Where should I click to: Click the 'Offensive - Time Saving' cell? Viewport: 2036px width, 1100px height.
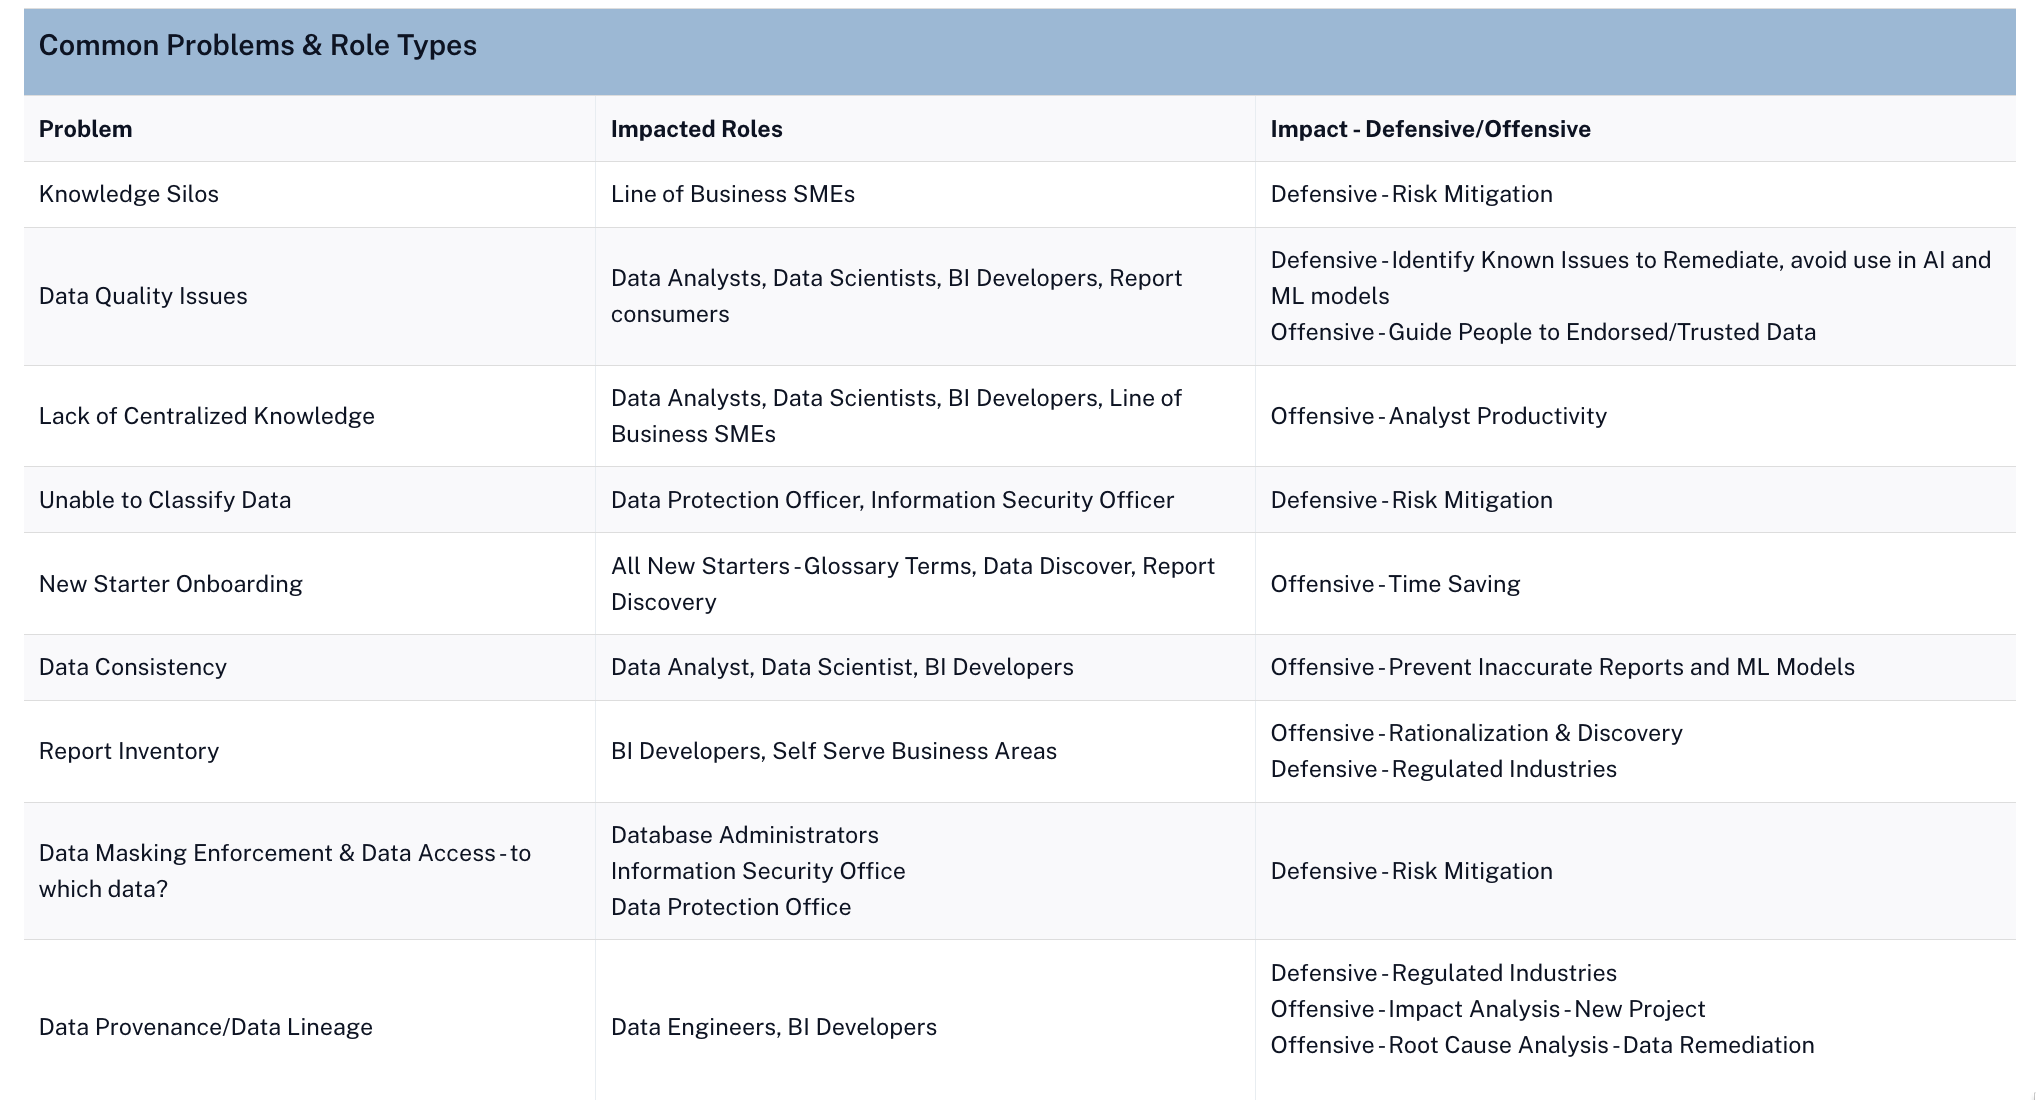1394,584
